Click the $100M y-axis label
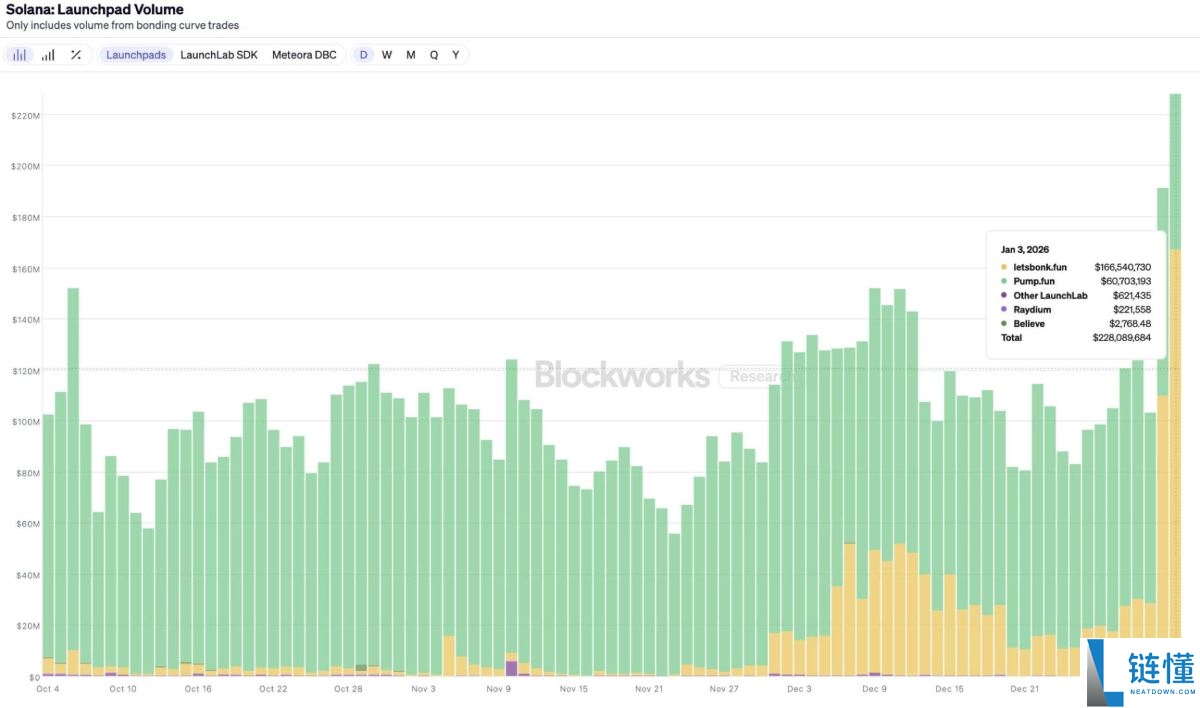Image resolution: width=1200 pixels, height=708 pixels. point(25,422)
